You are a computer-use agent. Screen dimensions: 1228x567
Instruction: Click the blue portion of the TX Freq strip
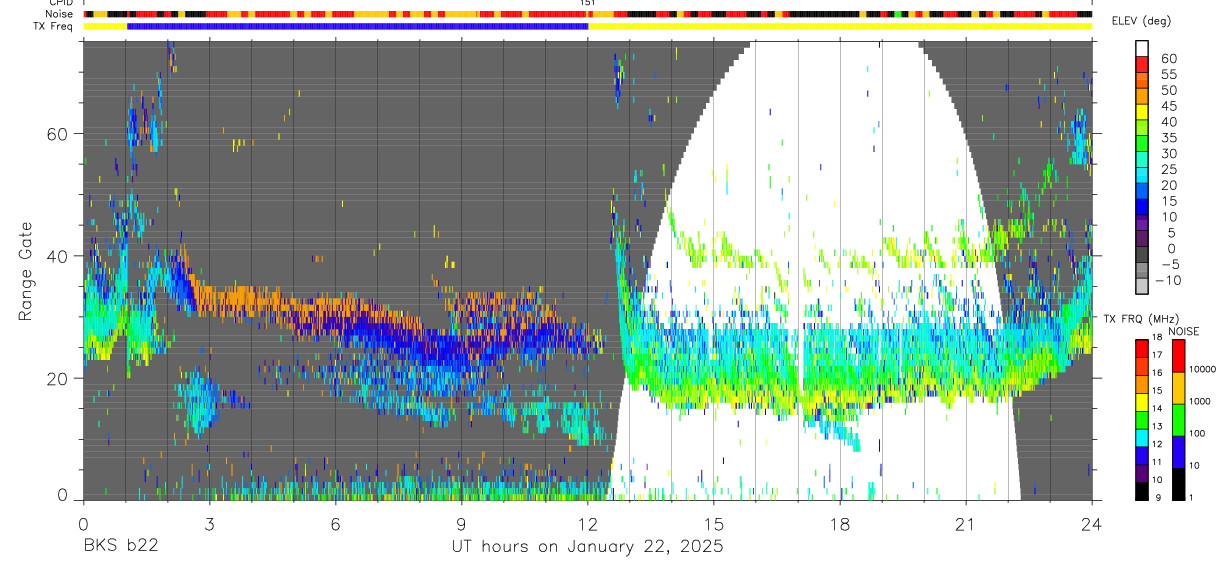357,26
